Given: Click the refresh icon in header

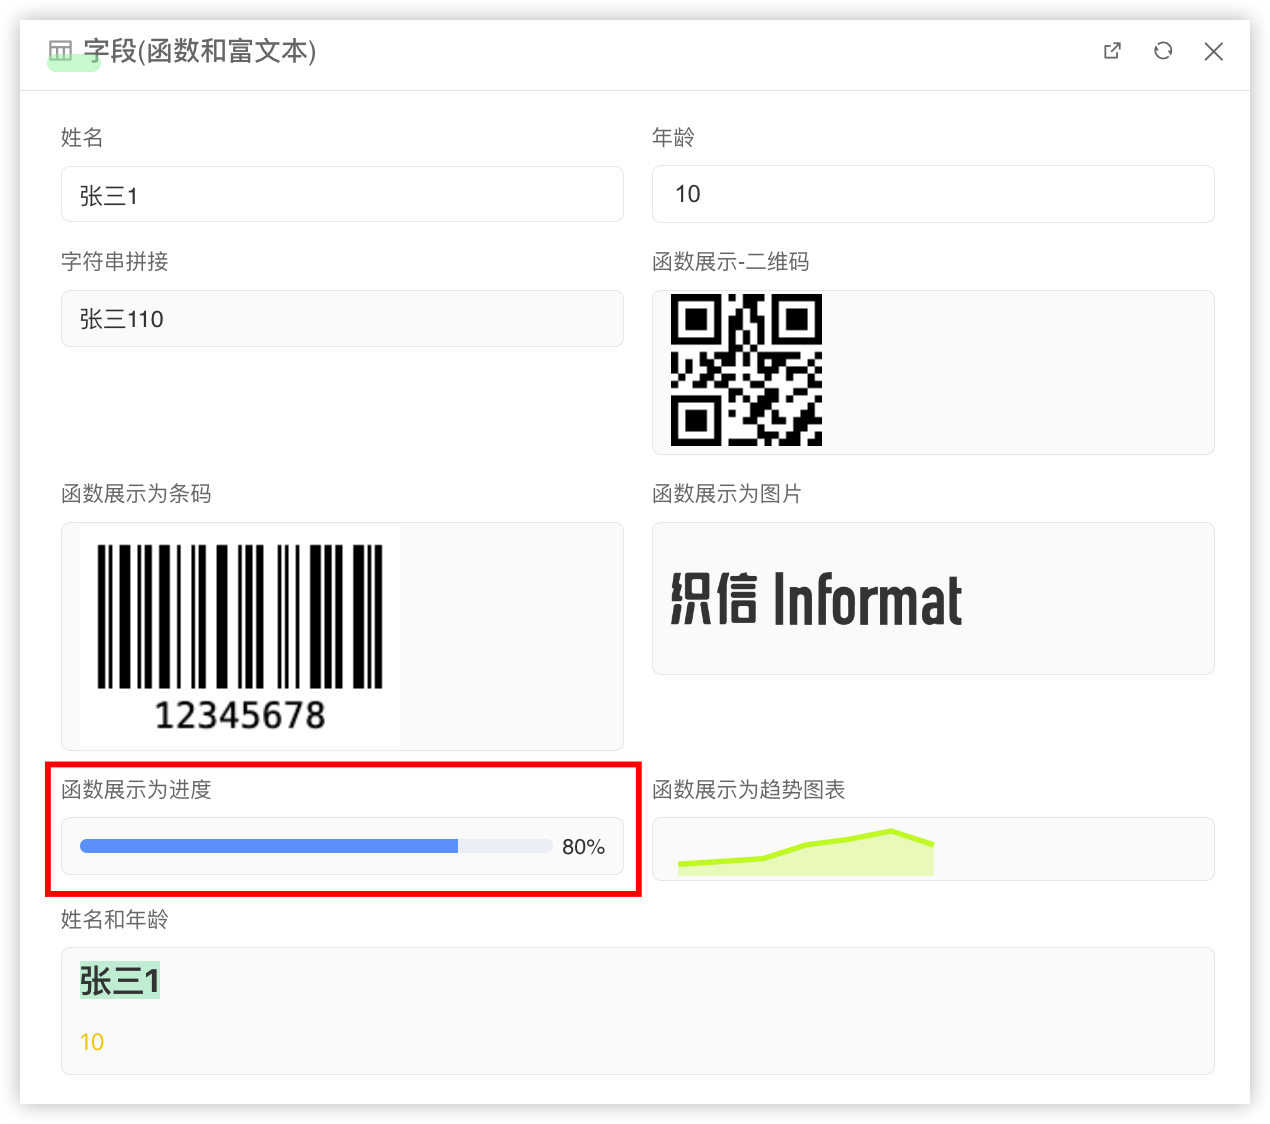Looking at the screenshot, I should (1163, 51).
